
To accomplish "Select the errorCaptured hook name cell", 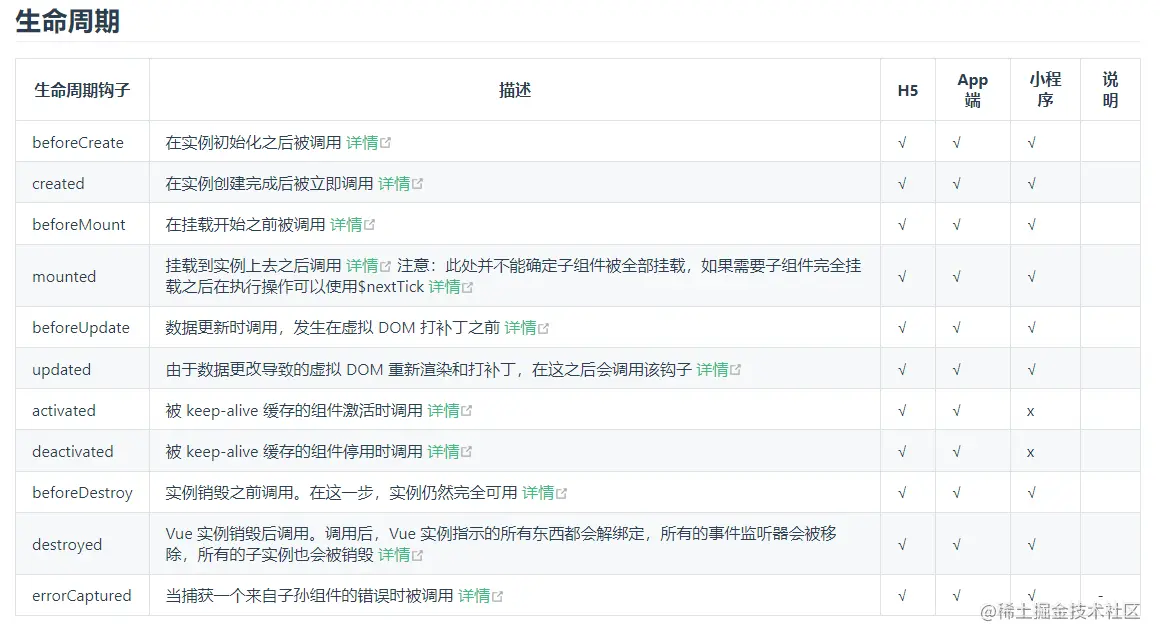I will pyautogui.click(x=81, y=596).
